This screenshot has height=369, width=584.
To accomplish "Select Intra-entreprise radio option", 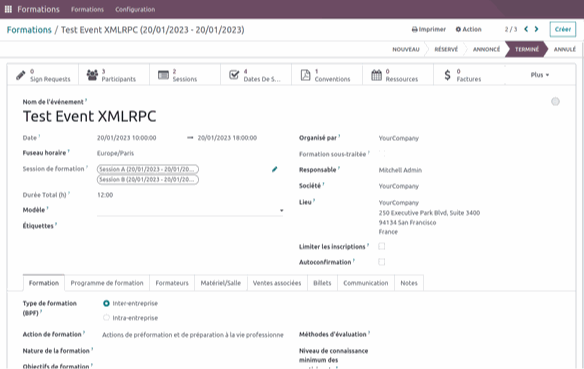I will (106, 318).
